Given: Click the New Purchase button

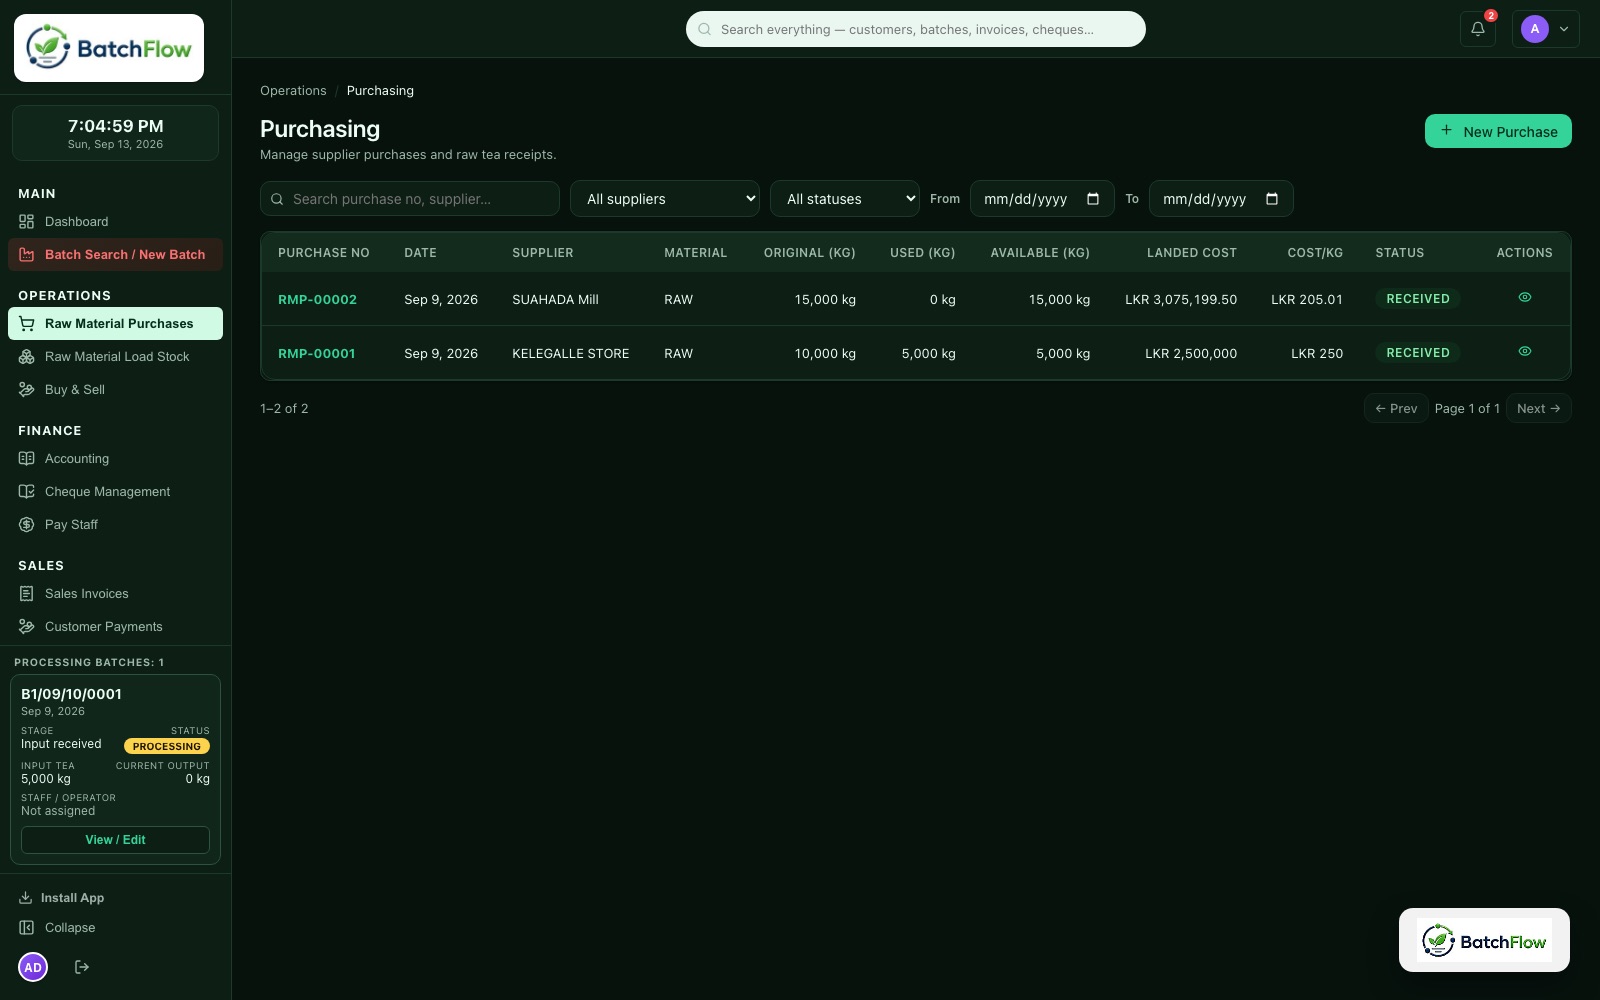Looking at the screenshot, I should coord(1498,131).
